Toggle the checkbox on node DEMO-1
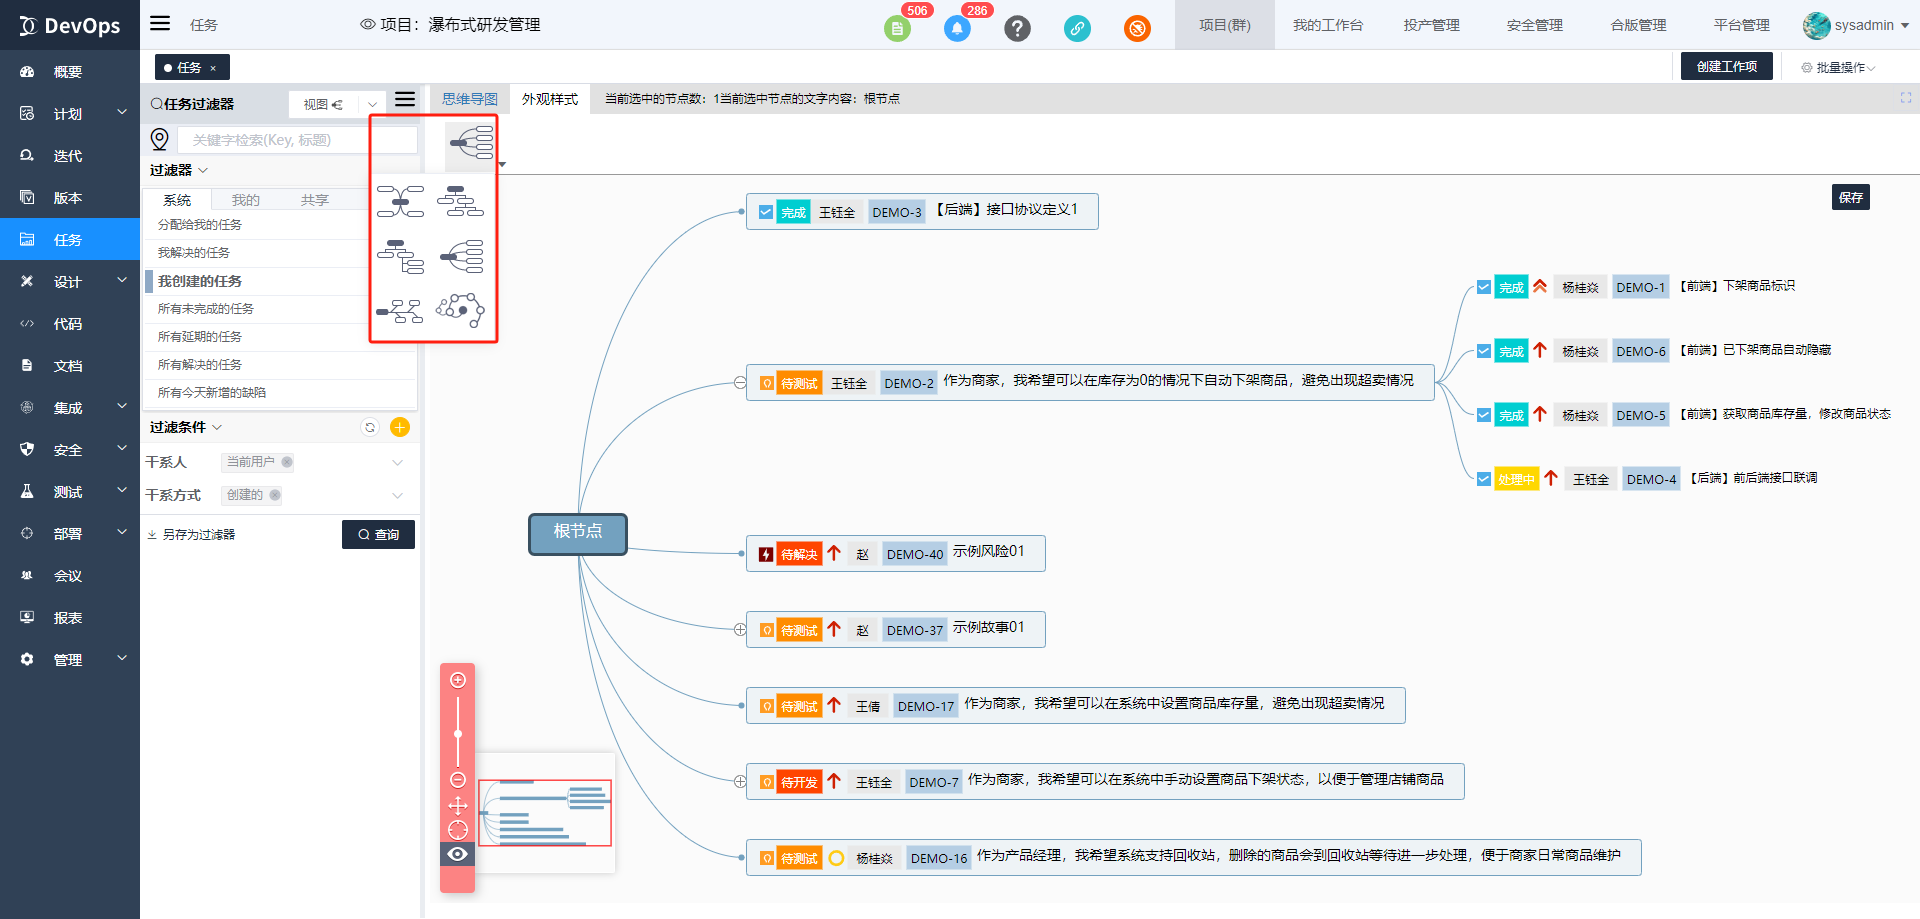The height and width of the screenshot is (919, 1920). point(1484,287)
